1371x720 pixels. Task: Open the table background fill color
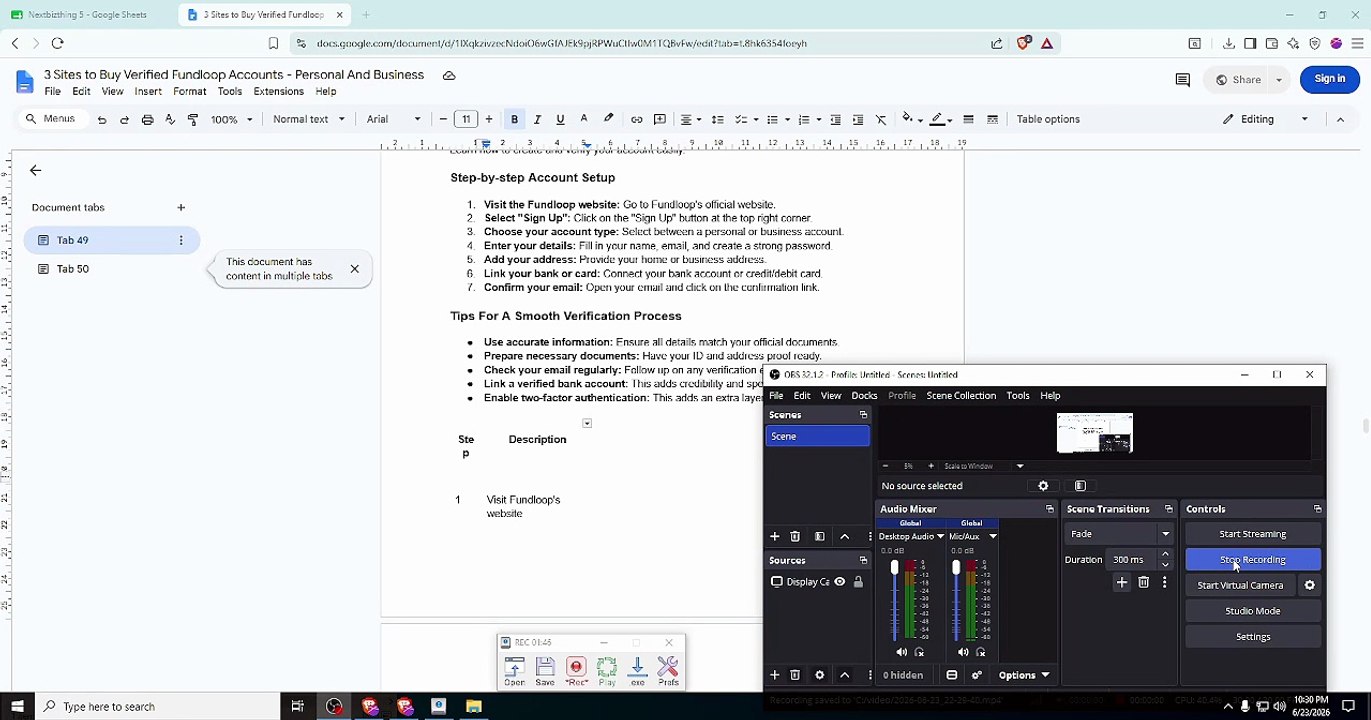point(911,119)
